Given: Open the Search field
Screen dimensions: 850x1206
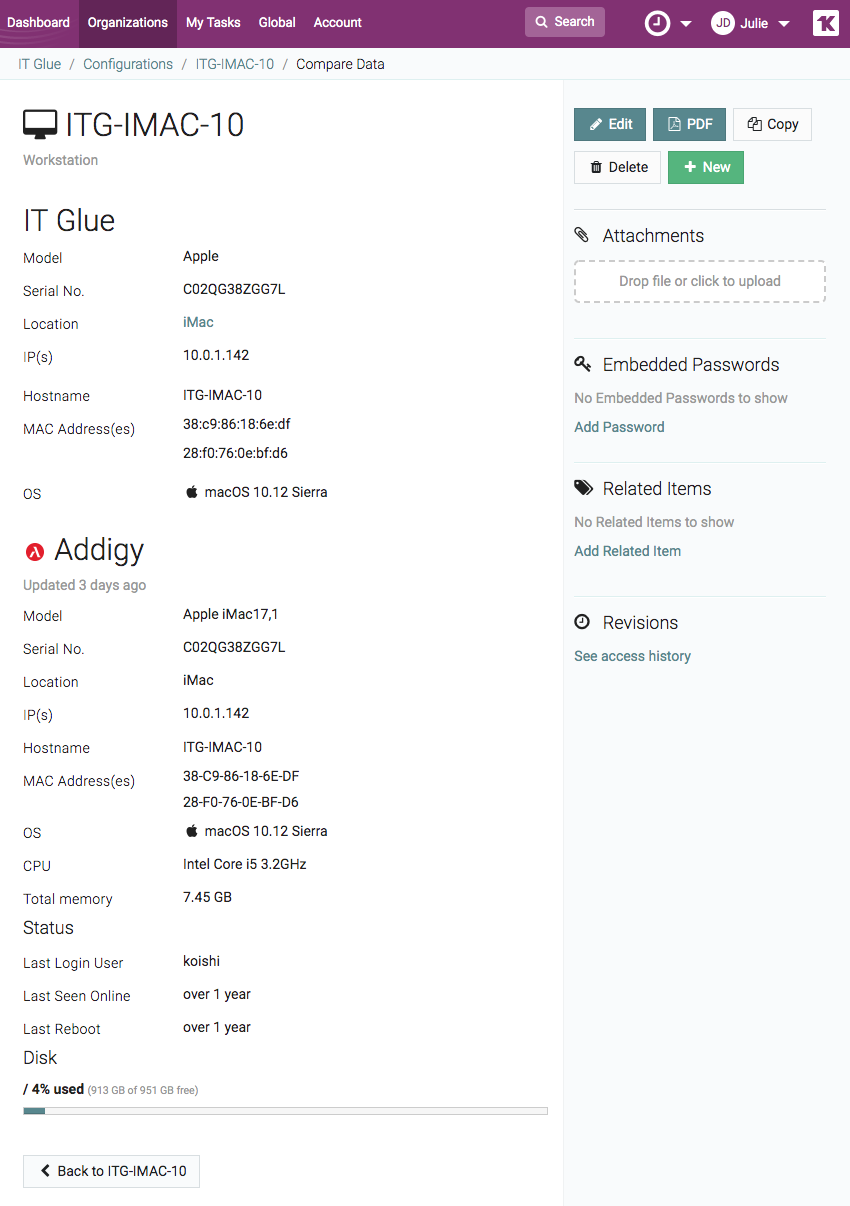Looking at the screenshot, I should (x=565, y=22).
